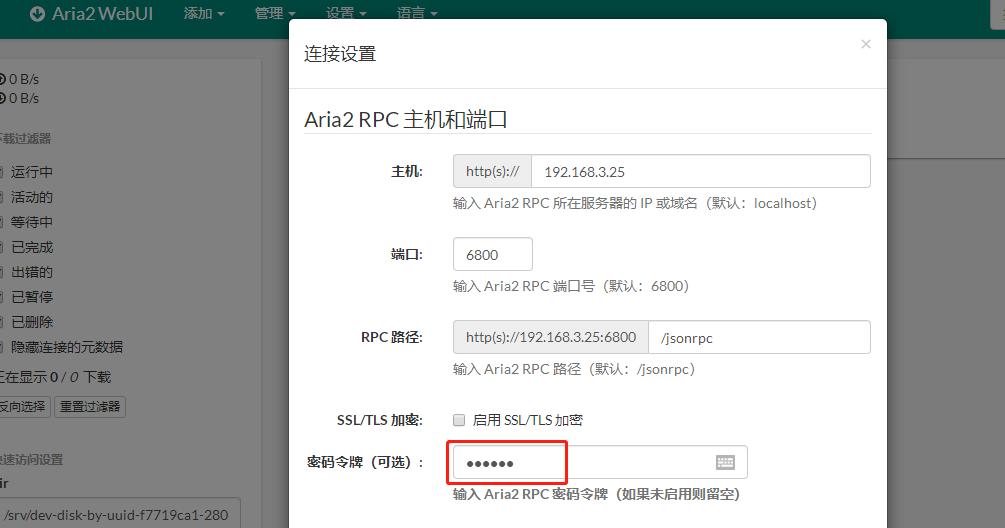The width and height of the screenshot is (1005, 528).
Task: Close the connection settings dialog
Action: click(865, 44)
